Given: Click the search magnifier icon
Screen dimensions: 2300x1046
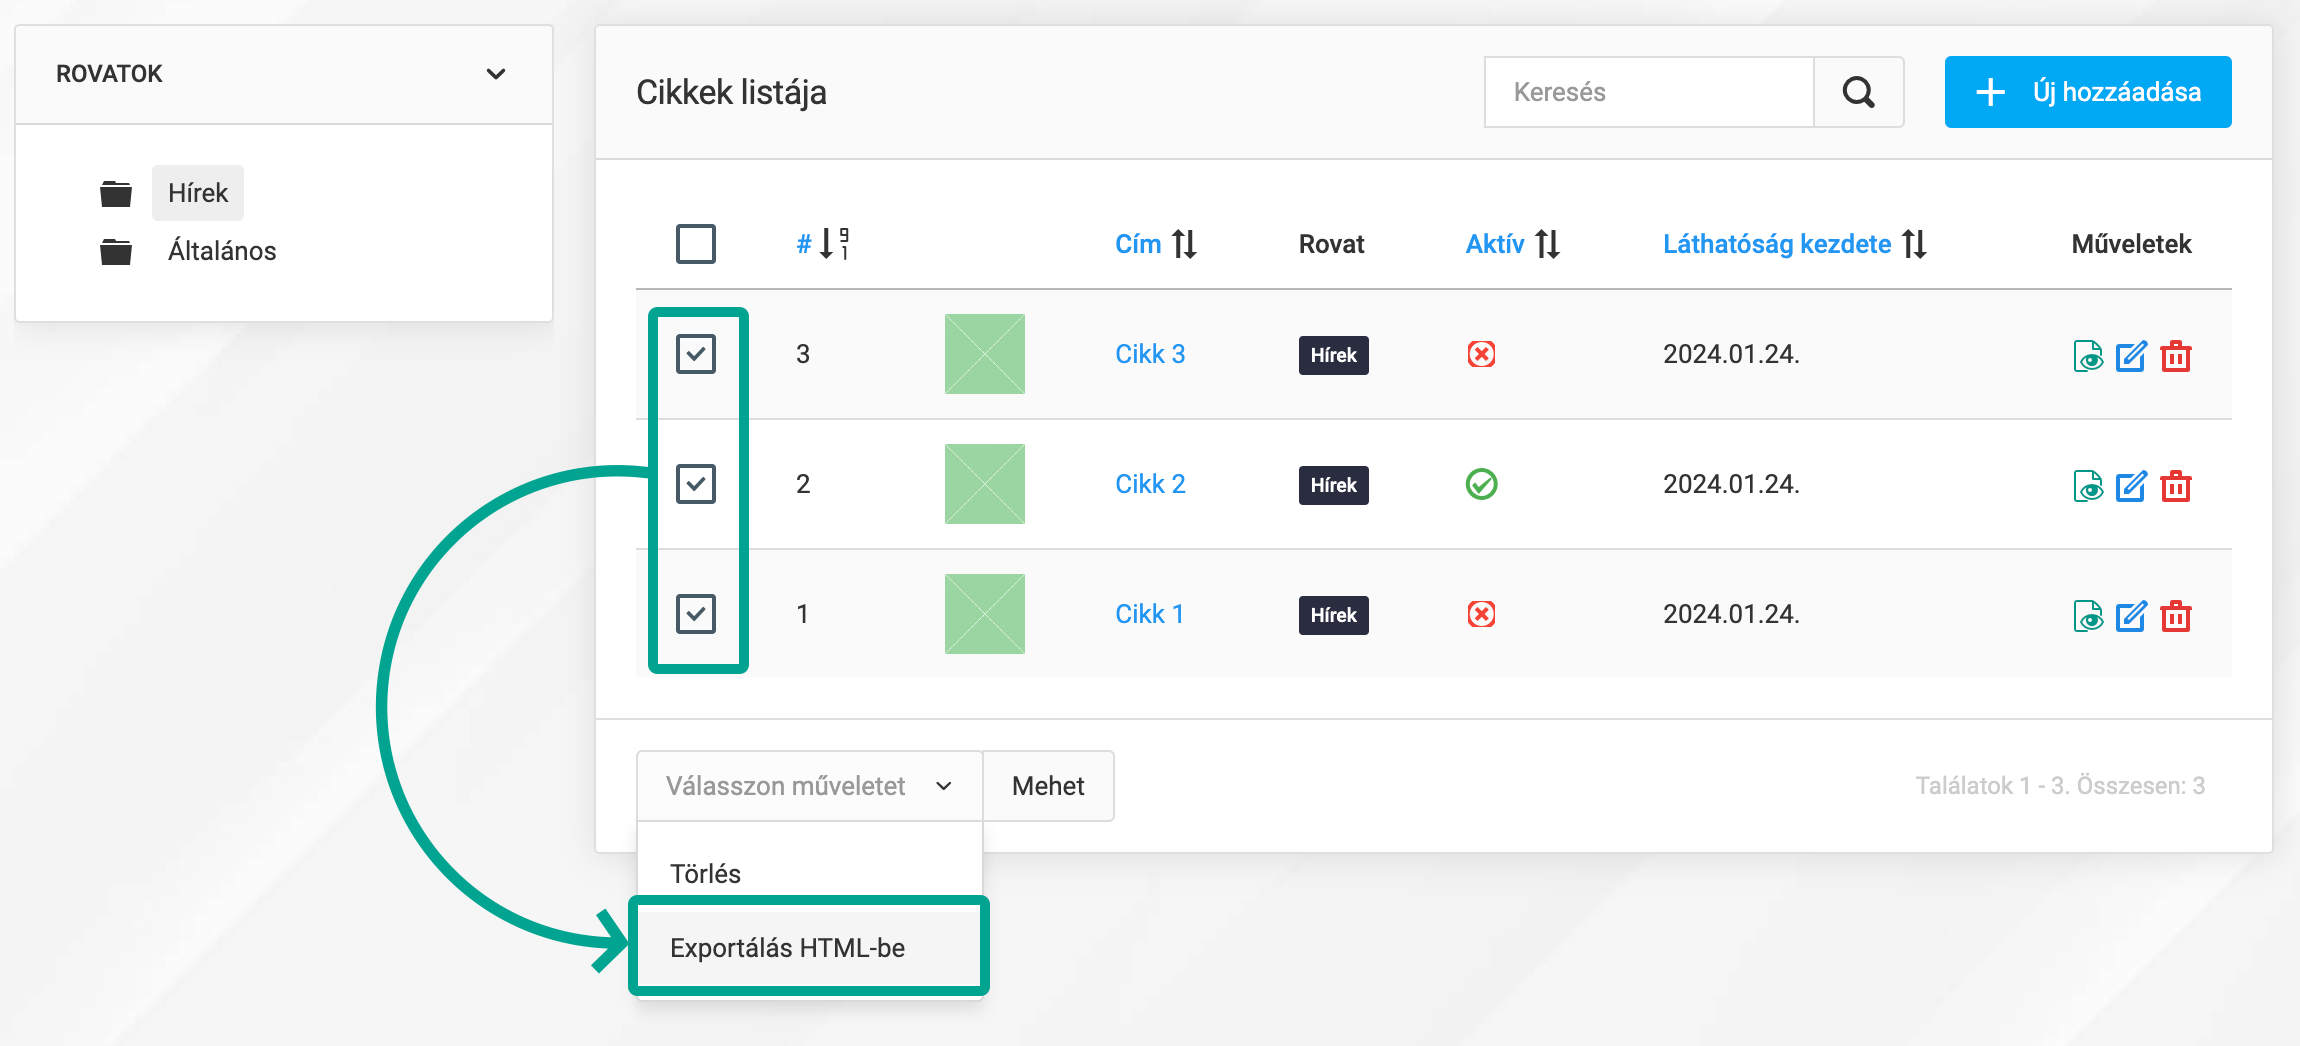Looking at the screenshot, I should coord(1858,92).
